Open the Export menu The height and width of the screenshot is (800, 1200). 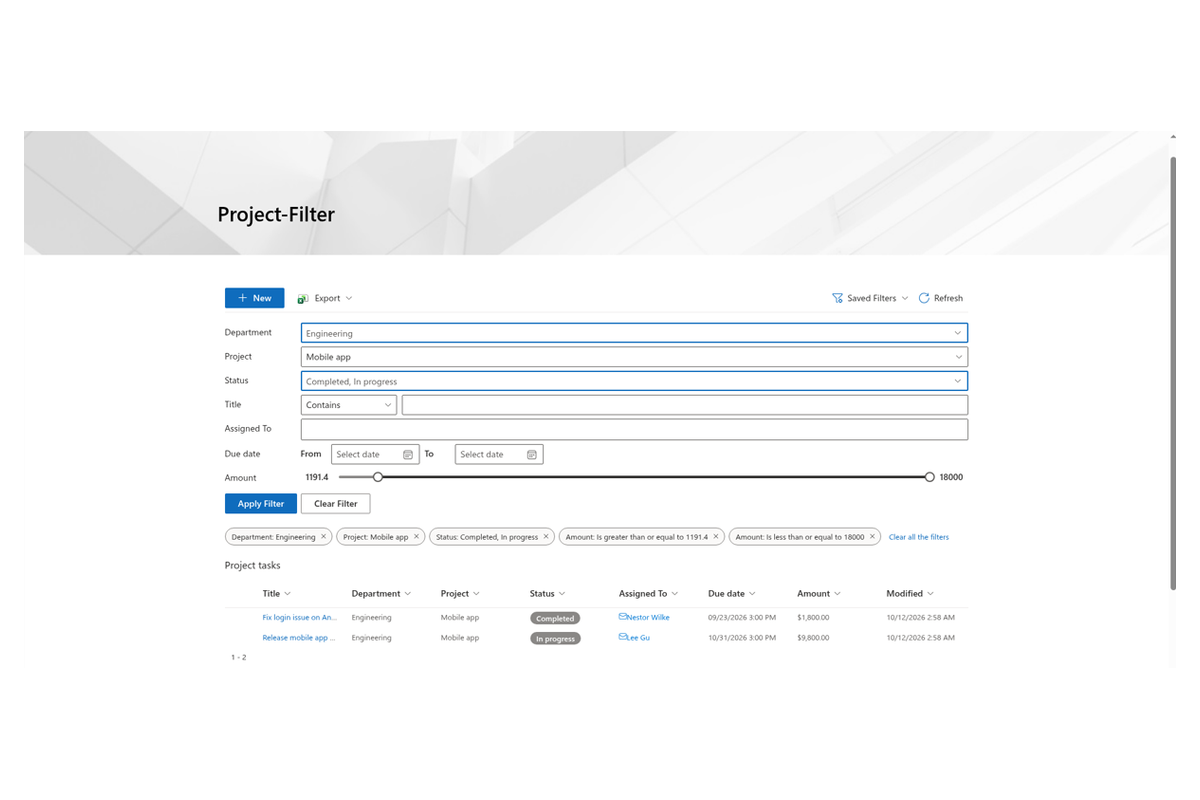[325, 298]
